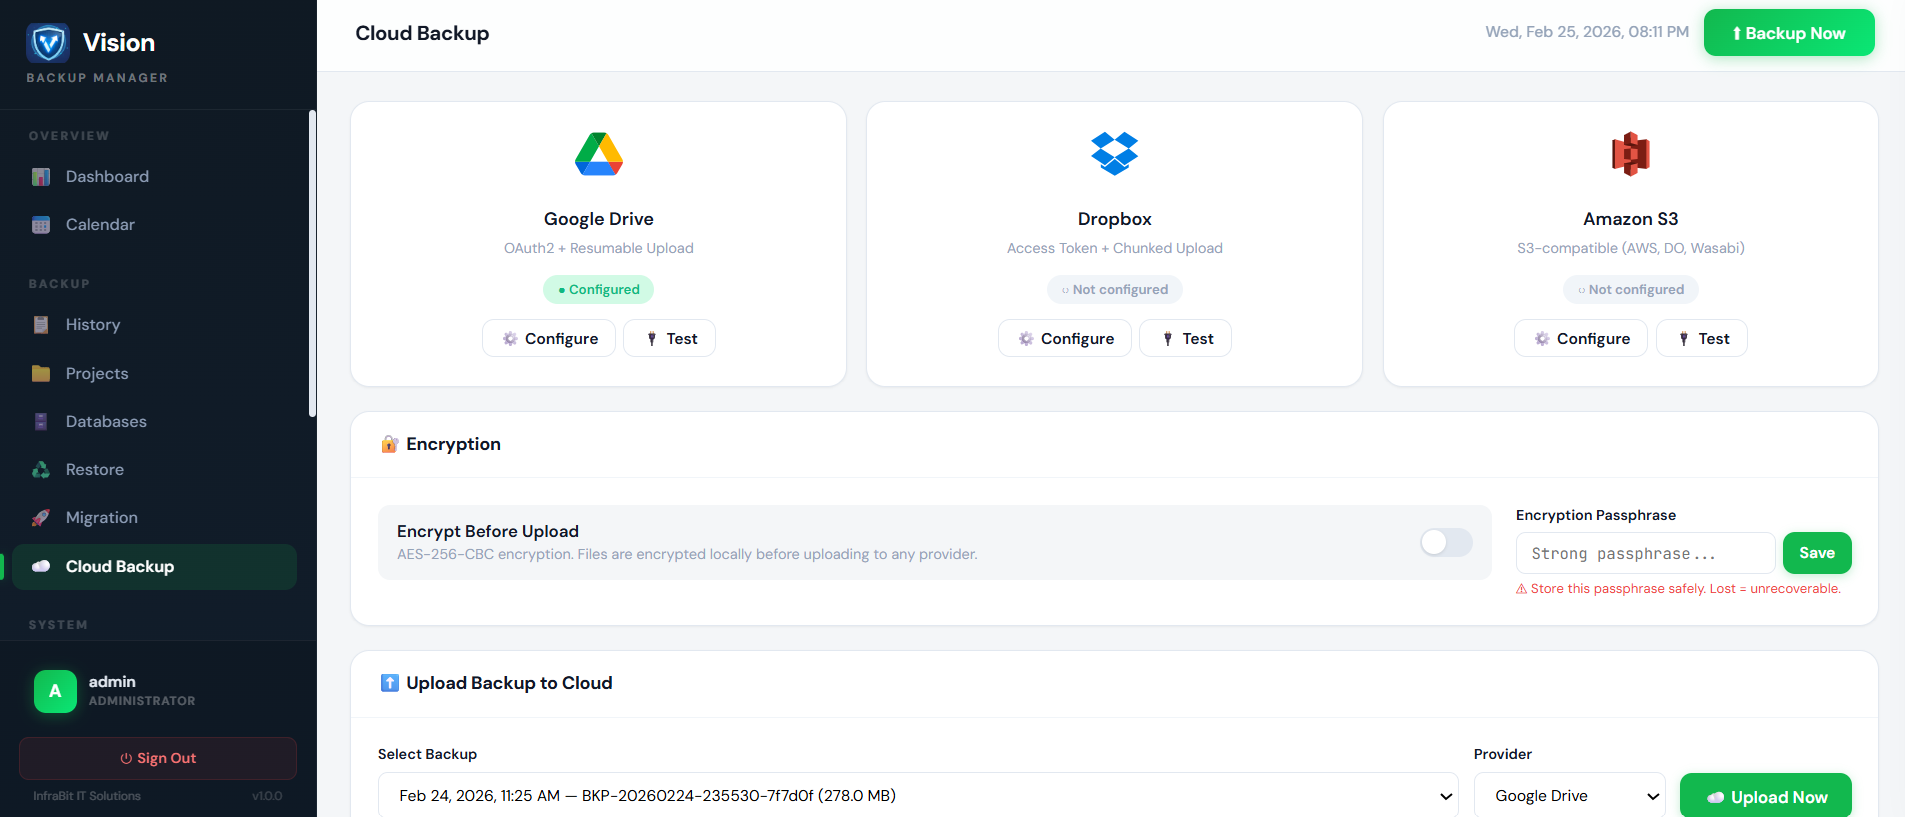Click the Cloud Backup cloud icon in sidebar
This screenshot has height=817, width=1905.
coord(41,567)
